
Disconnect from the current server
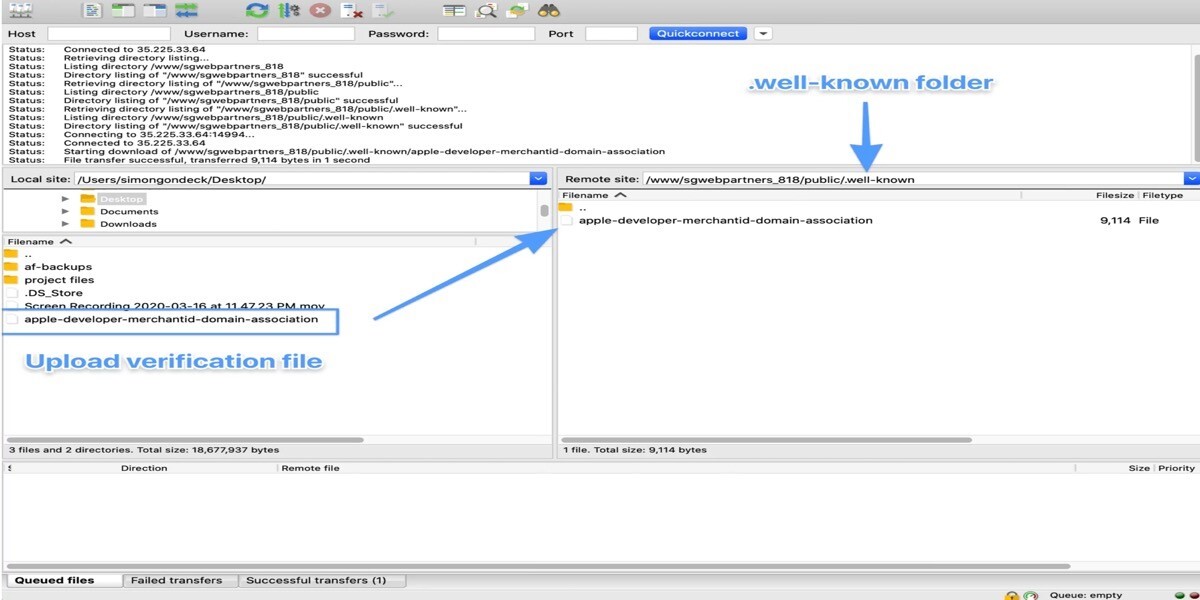352,11
